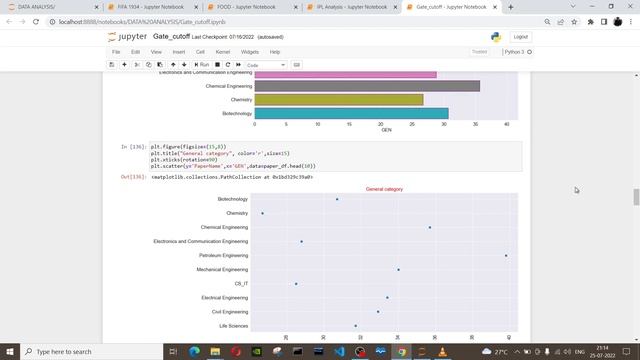
Task: Copy selected cells from the toolbar
Action: (149, 65)
